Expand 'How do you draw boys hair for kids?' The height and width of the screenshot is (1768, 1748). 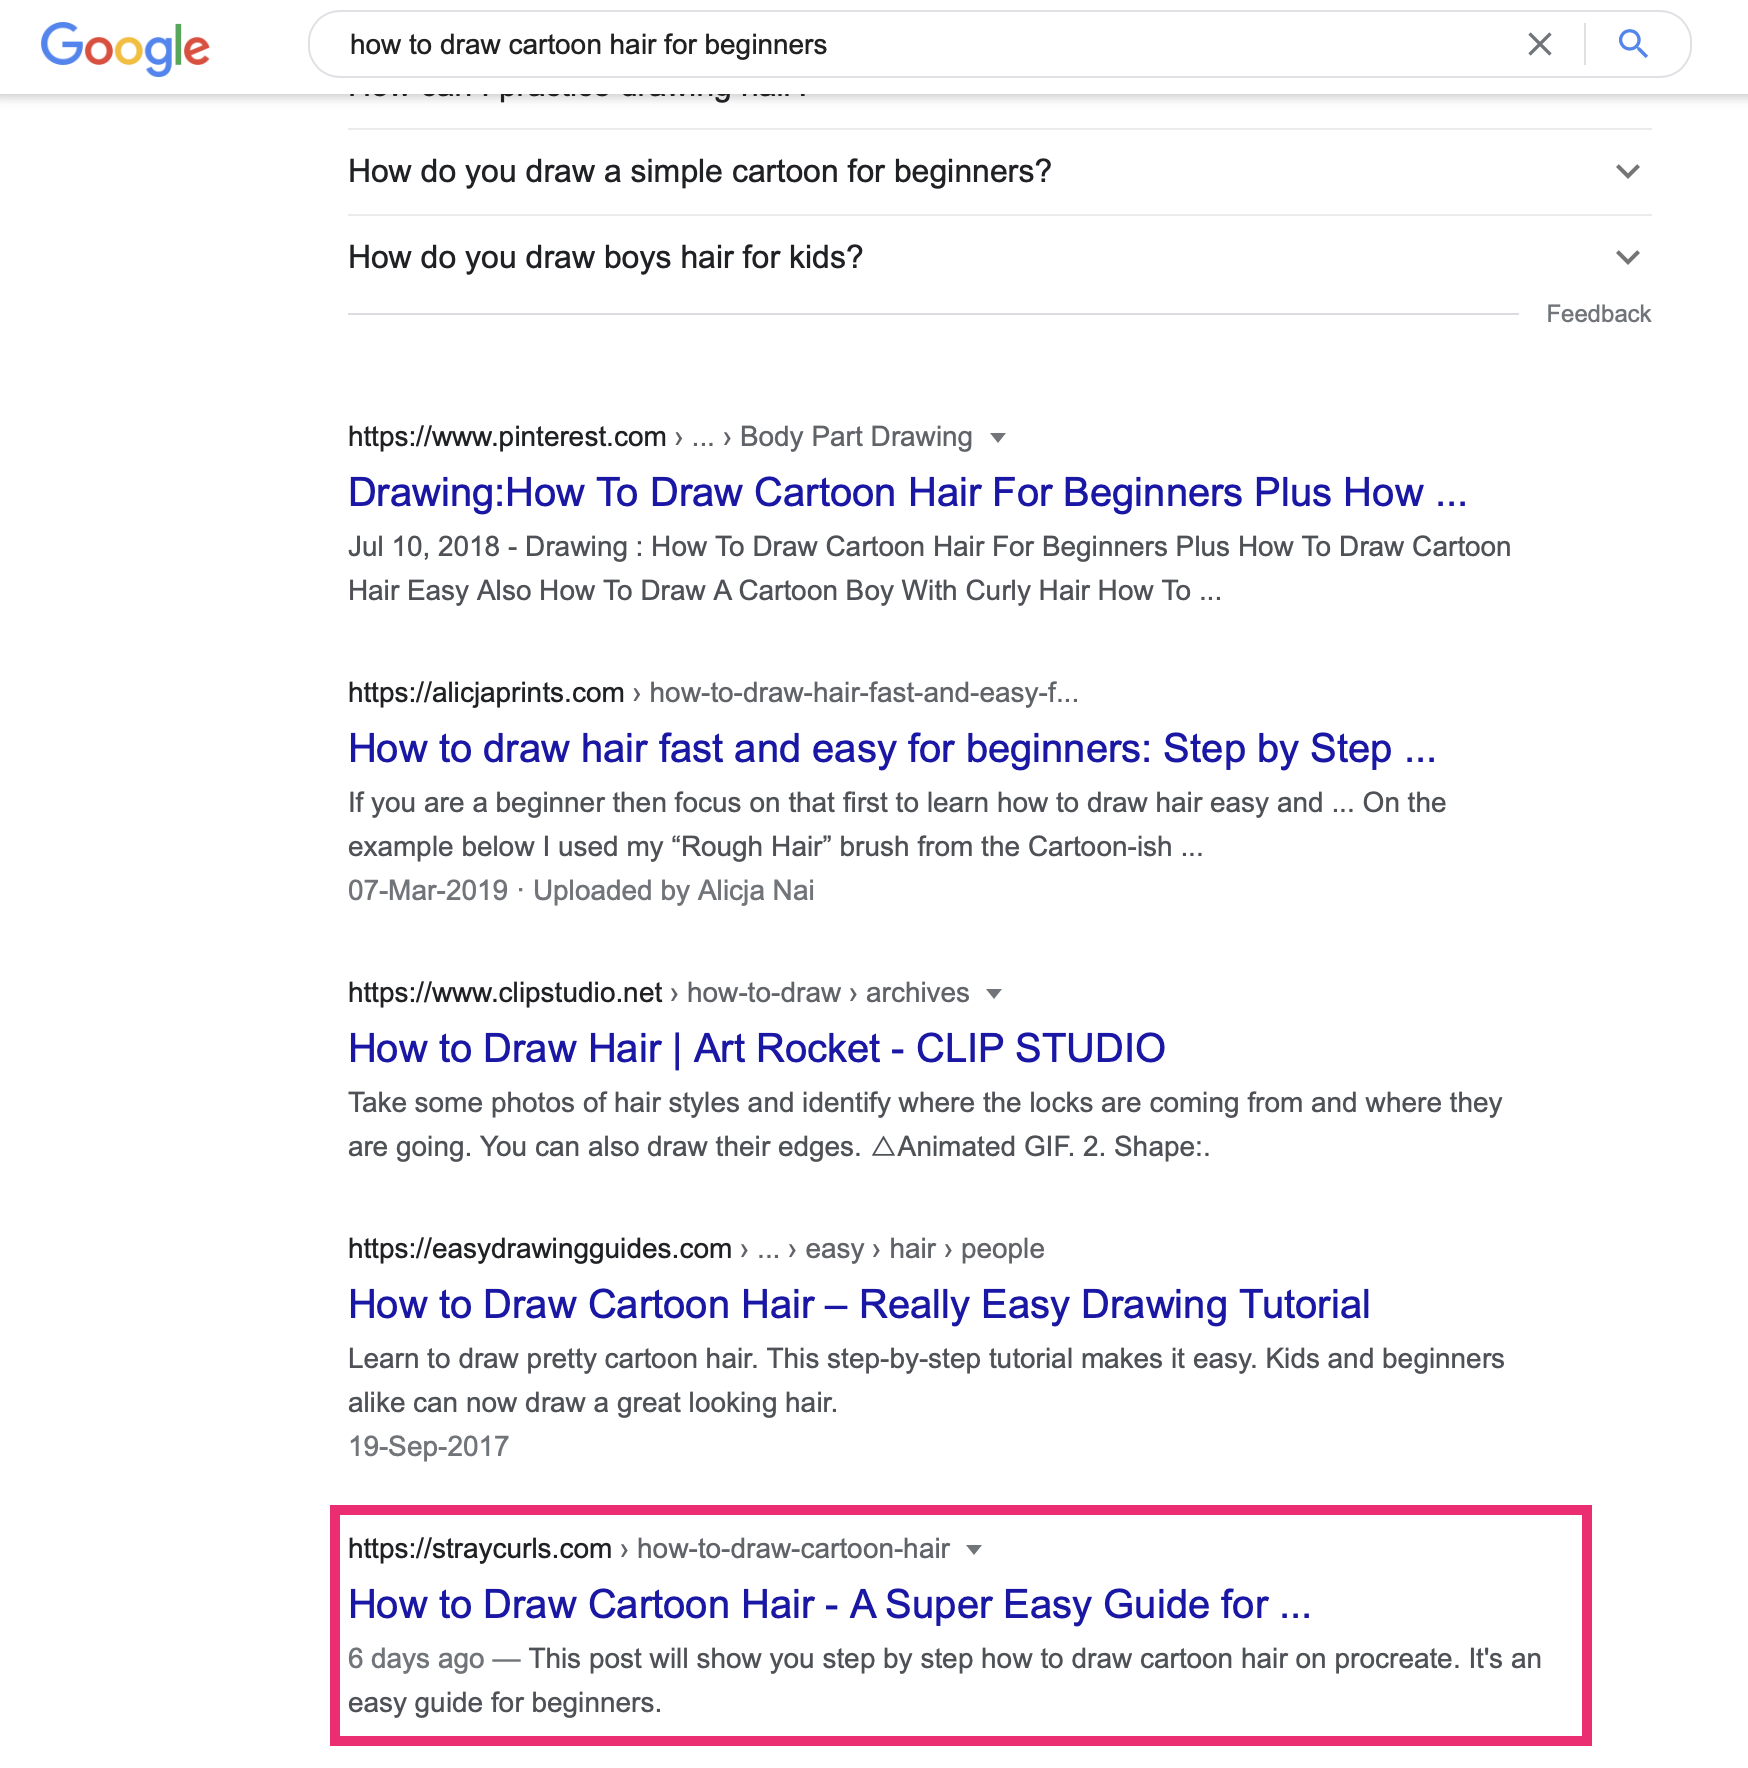(999, 258)
